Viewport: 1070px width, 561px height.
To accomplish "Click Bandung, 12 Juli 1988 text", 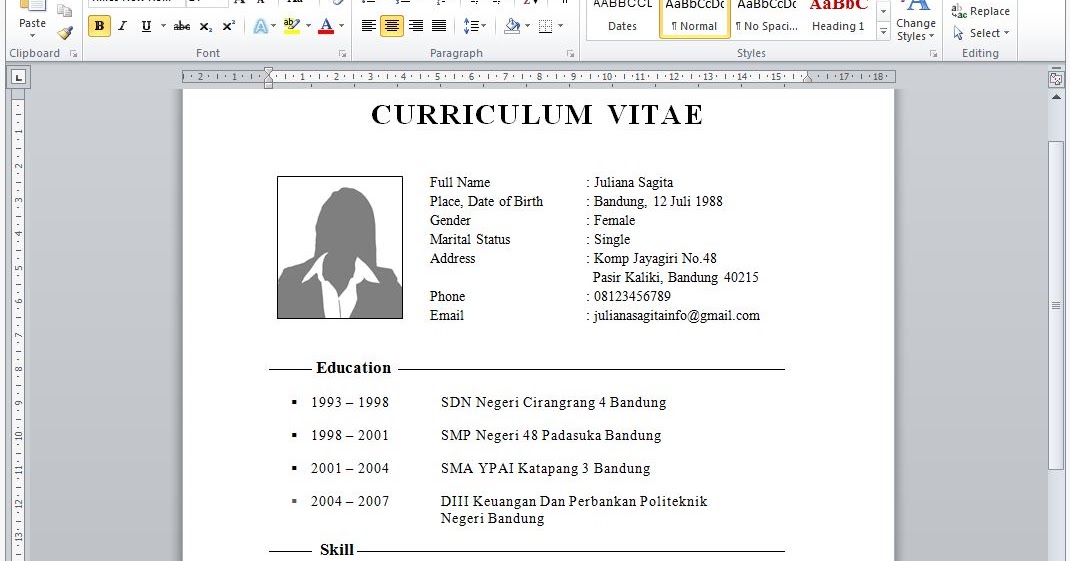I will pos(658,201).
